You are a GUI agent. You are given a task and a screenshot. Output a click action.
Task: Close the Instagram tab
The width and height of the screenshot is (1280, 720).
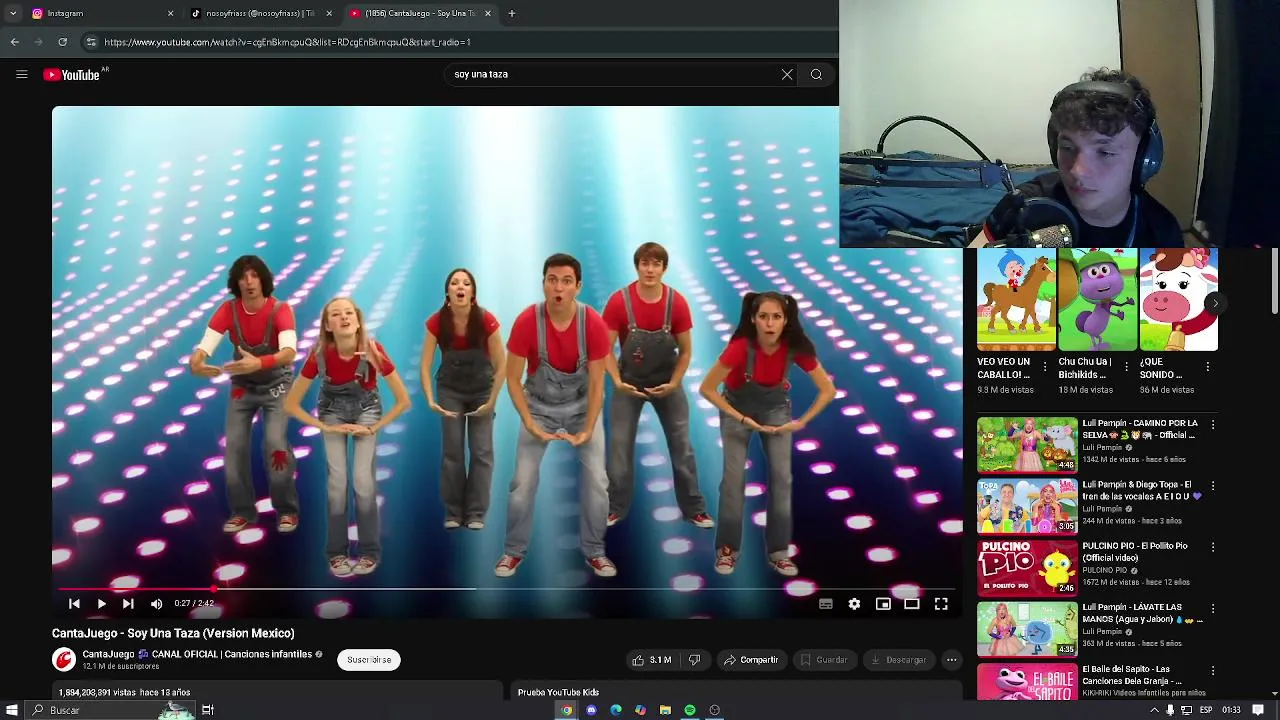pos(170,13)
